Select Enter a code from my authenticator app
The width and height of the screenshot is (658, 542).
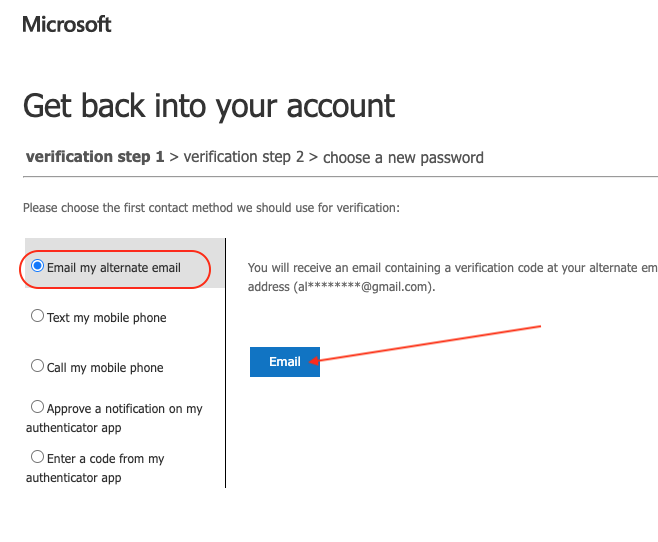pyautogui.click(x=37, y=457)
